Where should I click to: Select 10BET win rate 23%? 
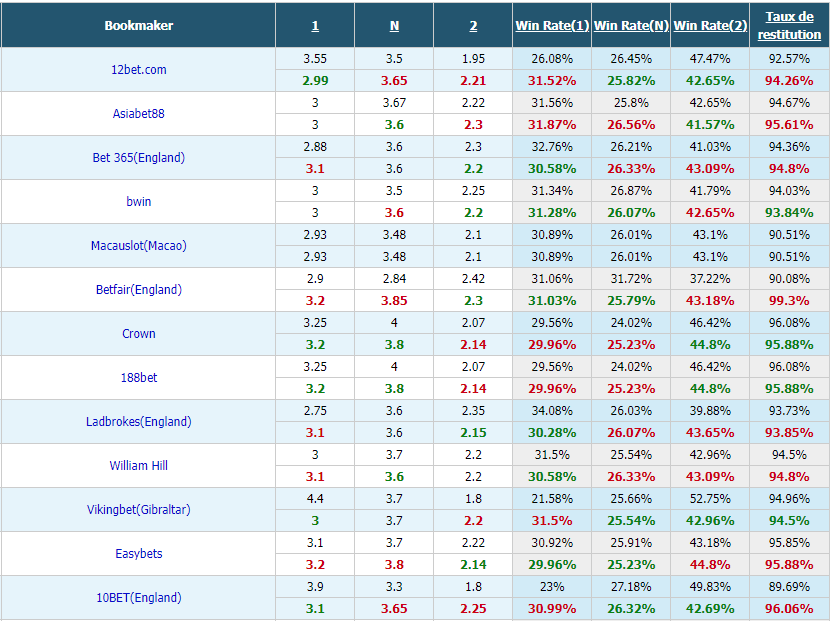point(552,587)
